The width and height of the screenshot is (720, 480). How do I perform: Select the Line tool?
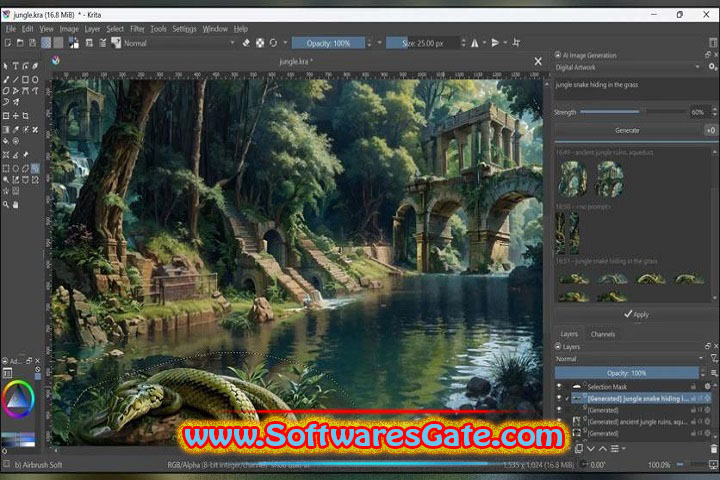click(15, 79)
